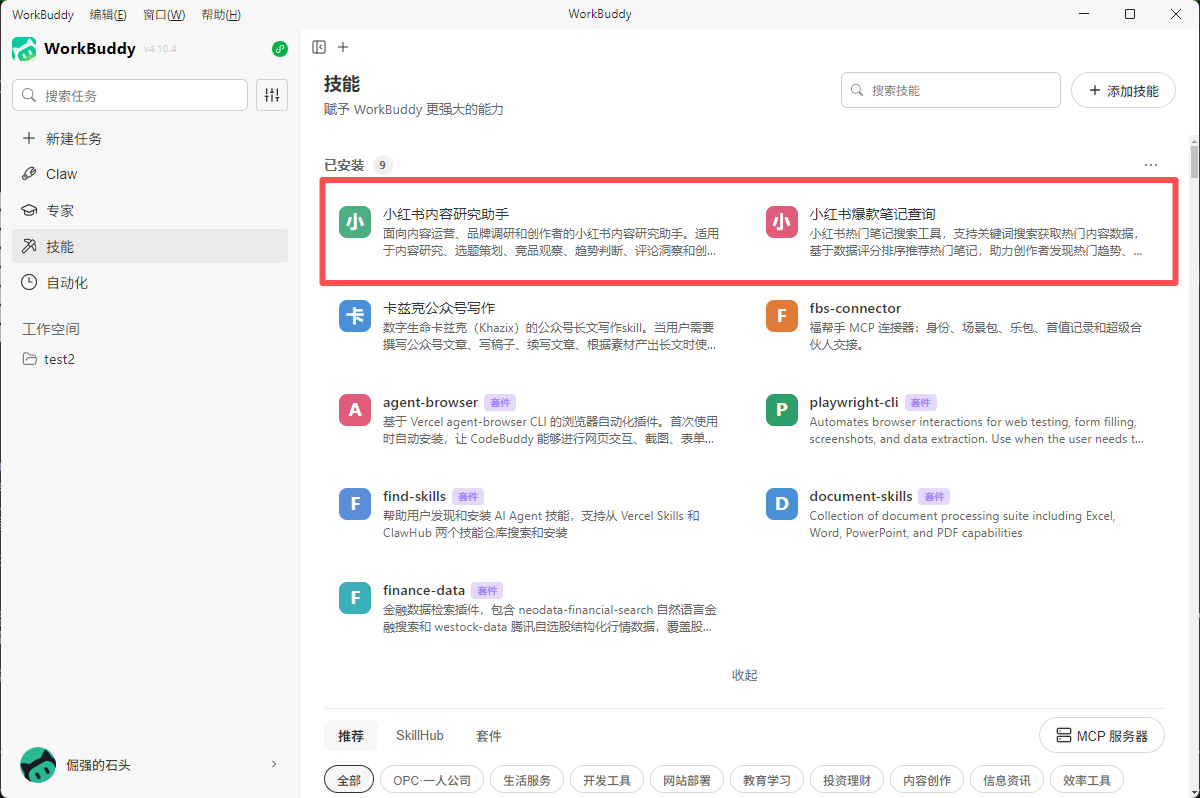Open the fbs-connector skill title

[x=855, y=308]
